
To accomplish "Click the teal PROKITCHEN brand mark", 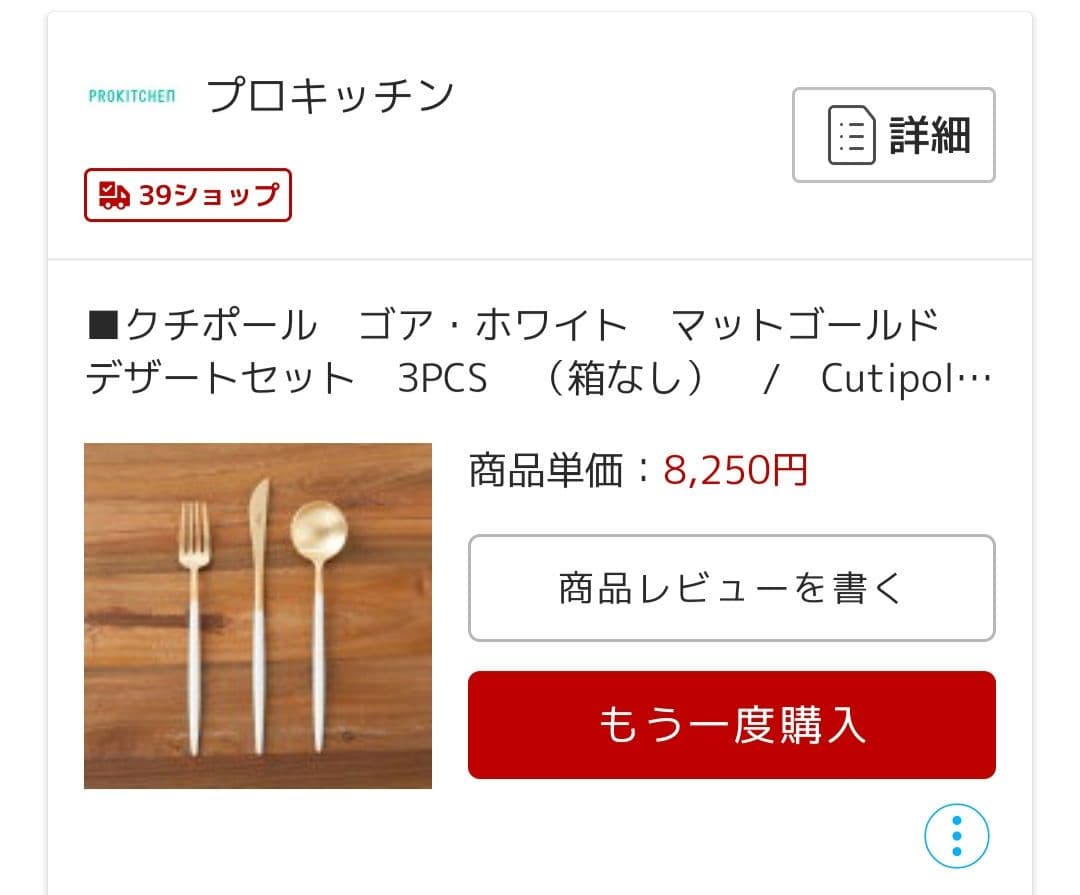I will pos(132,96).
